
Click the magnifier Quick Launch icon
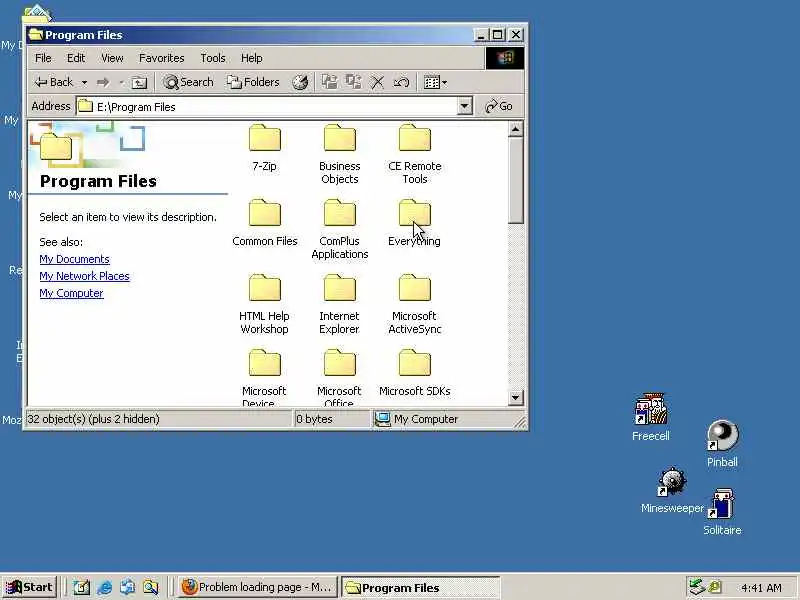(x=151, y=587)
